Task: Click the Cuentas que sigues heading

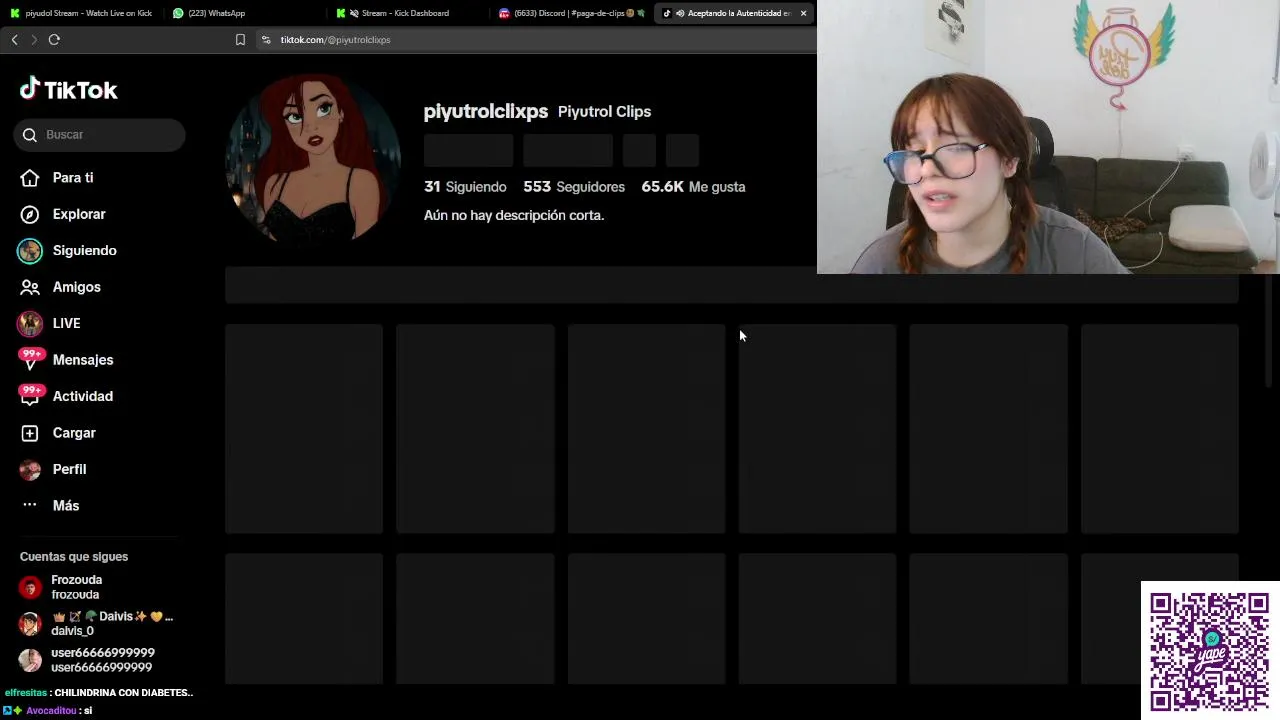Action: pos(74,557)
